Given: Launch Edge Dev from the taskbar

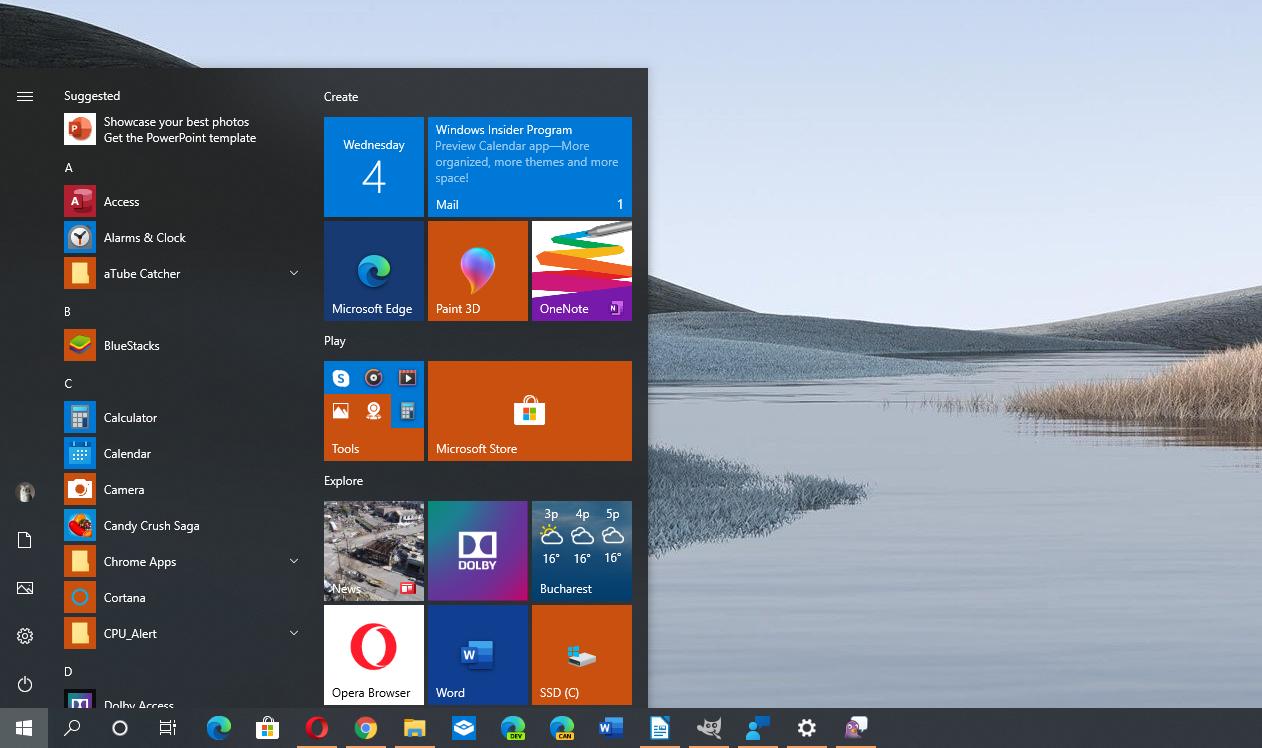Looking at the screenshot, I should click(513, 728).
